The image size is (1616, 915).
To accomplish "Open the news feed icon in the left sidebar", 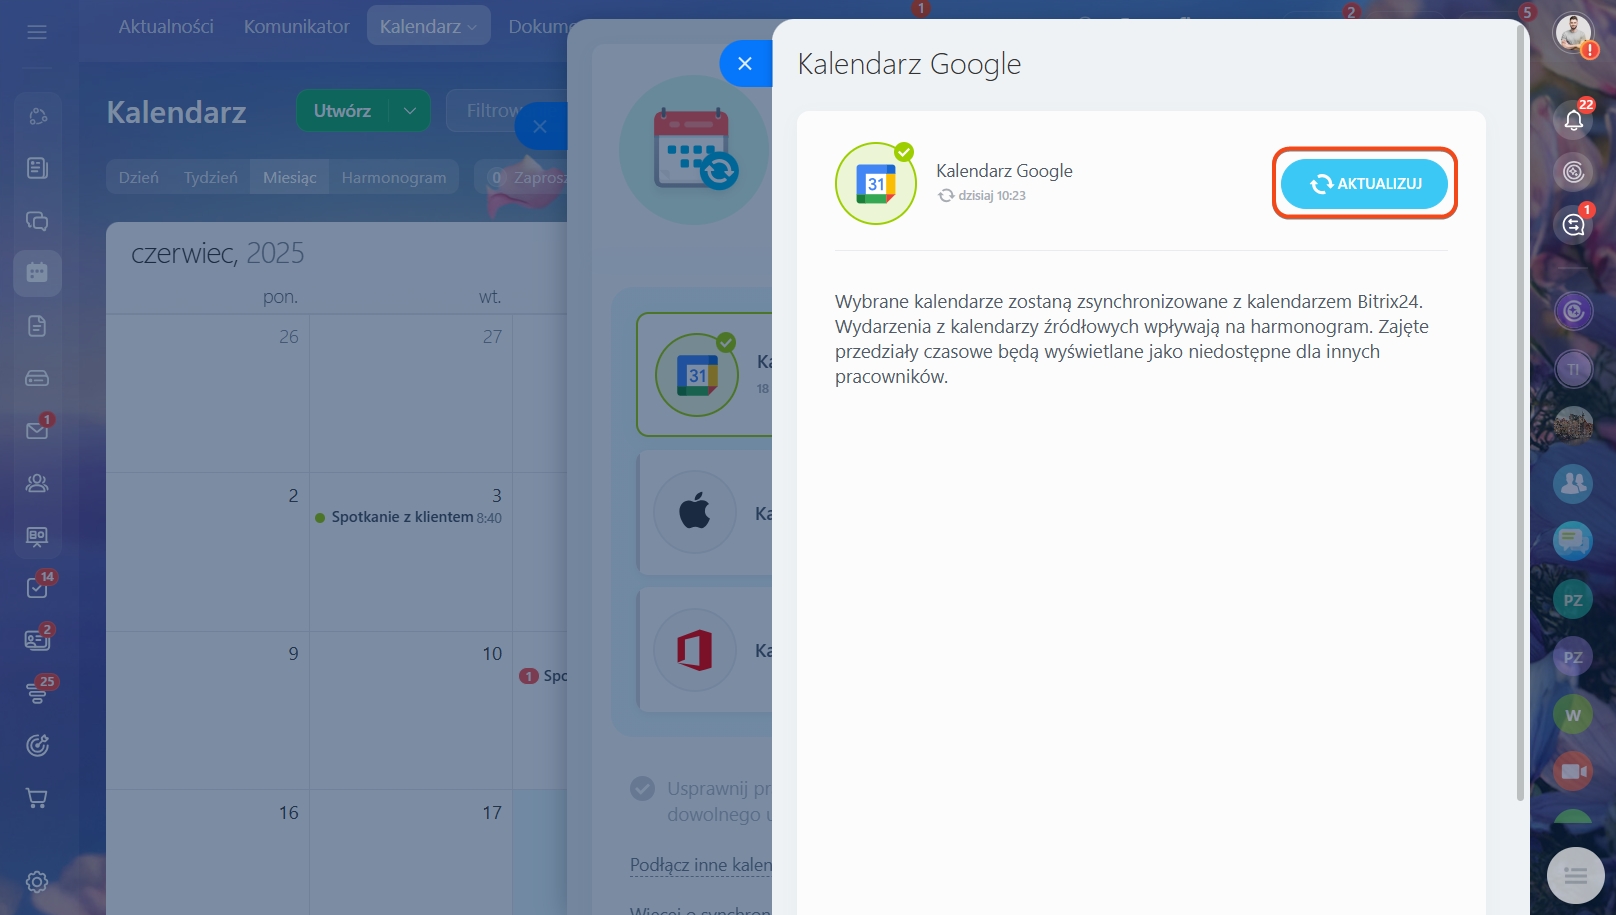I will click(37, 168).
